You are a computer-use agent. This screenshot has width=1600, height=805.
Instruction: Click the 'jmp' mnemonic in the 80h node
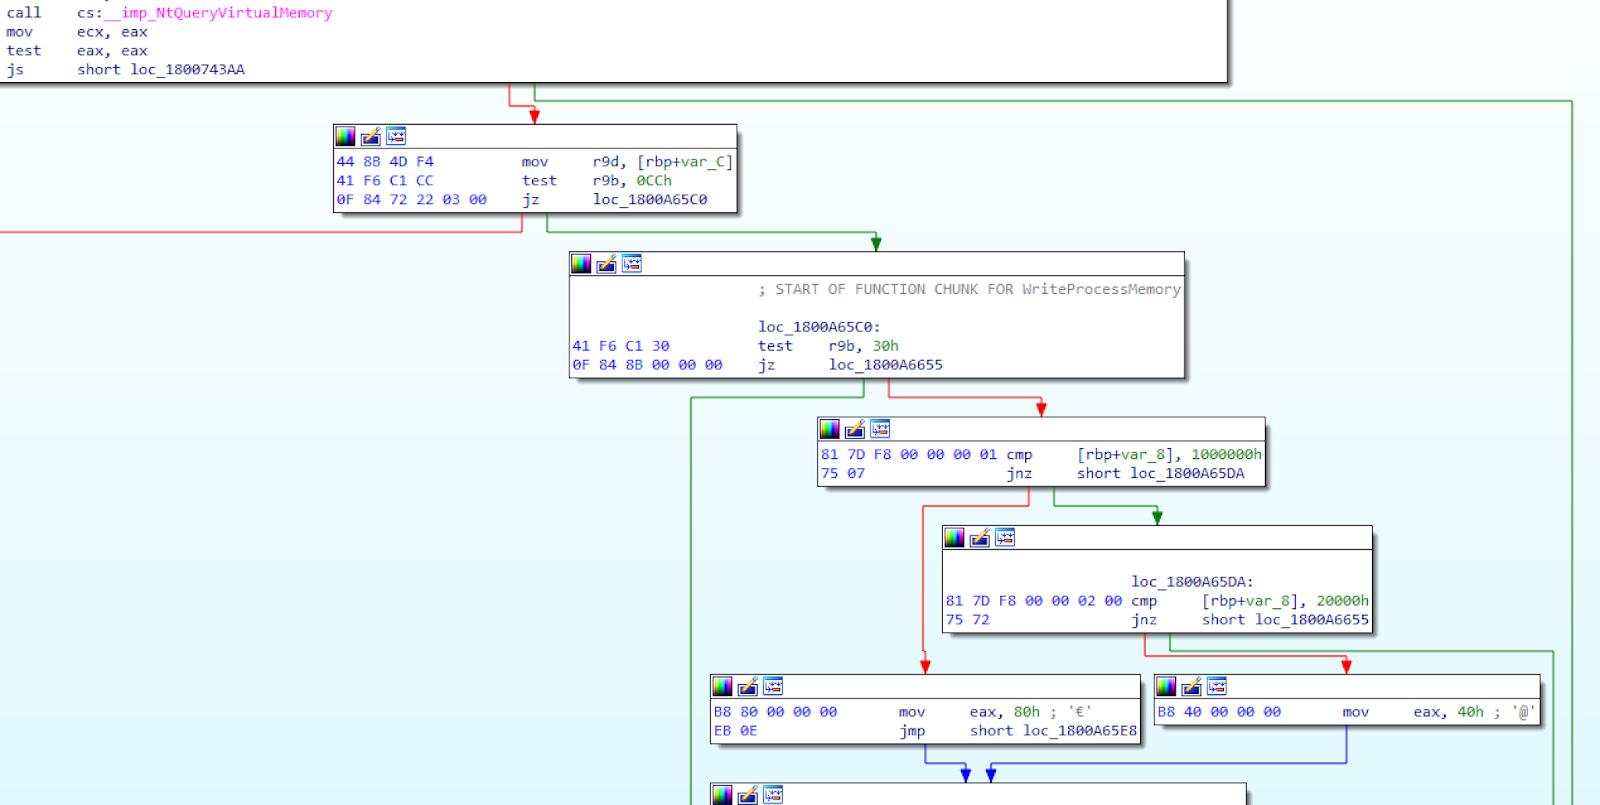click(912, 731)
